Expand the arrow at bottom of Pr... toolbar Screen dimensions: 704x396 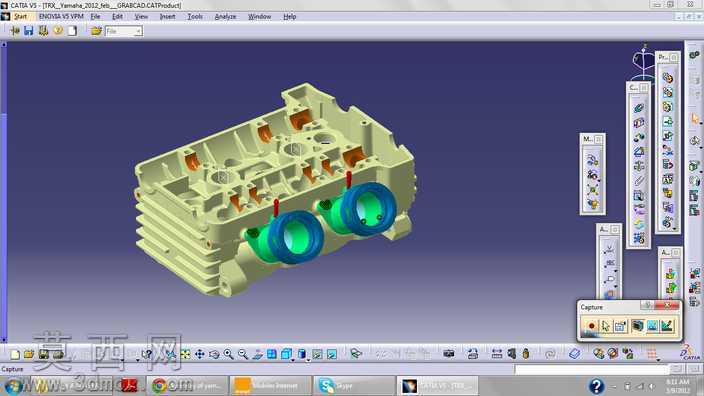coord(674,229)
